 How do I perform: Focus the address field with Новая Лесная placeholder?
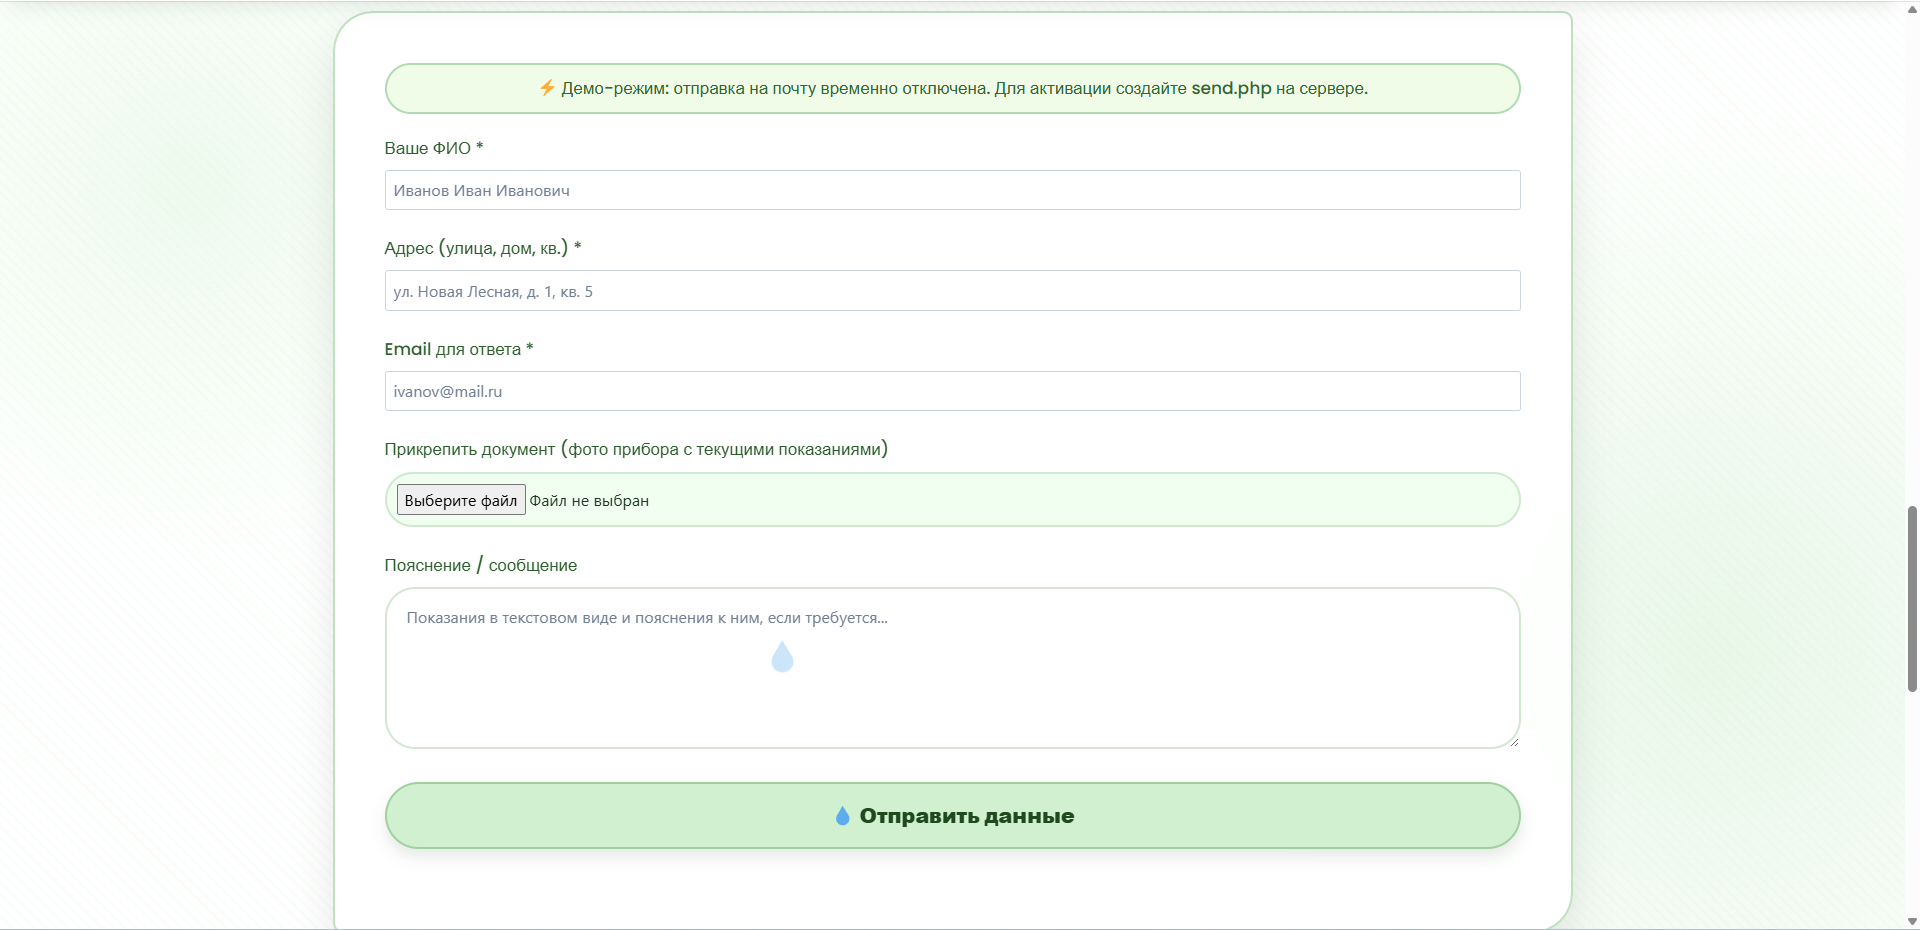tap(952, 291)
